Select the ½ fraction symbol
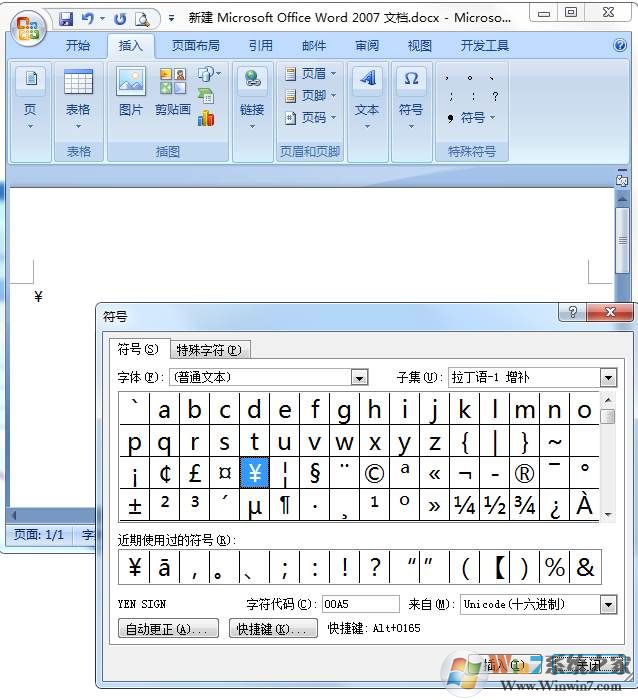 click(x=494, y=505)
